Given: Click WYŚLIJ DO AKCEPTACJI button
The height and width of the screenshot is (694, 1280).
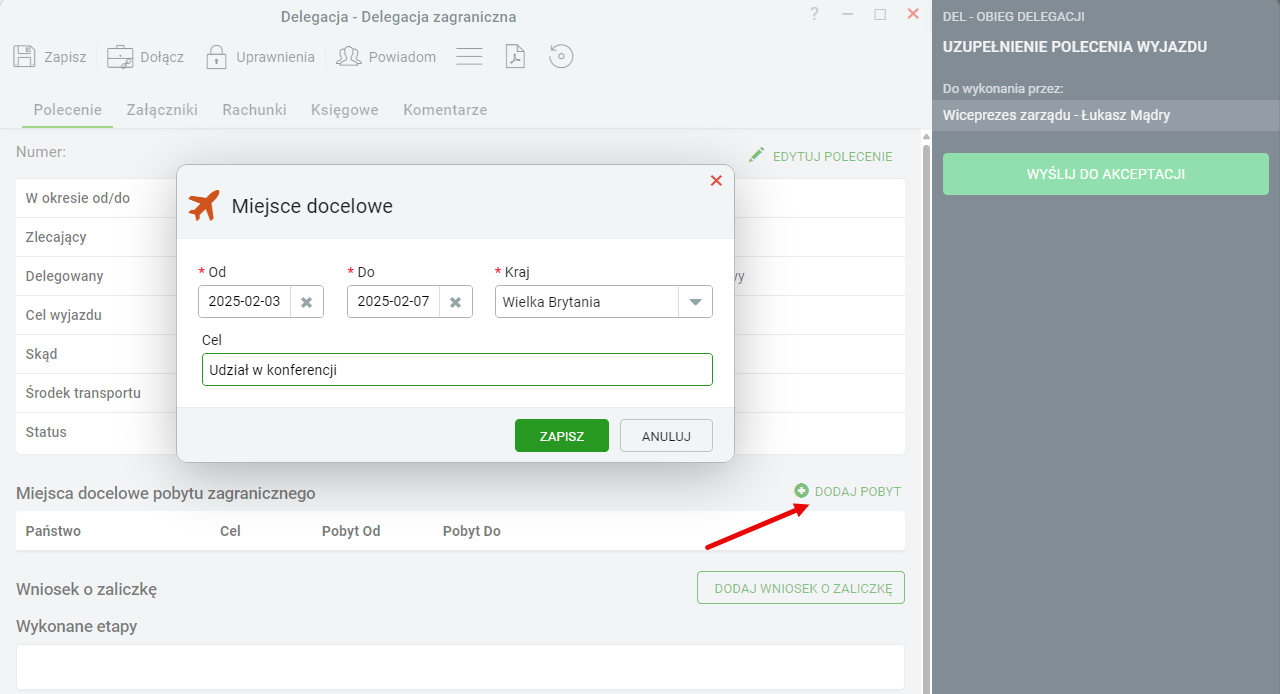Looking at the screenshot, I should 1106,174.
